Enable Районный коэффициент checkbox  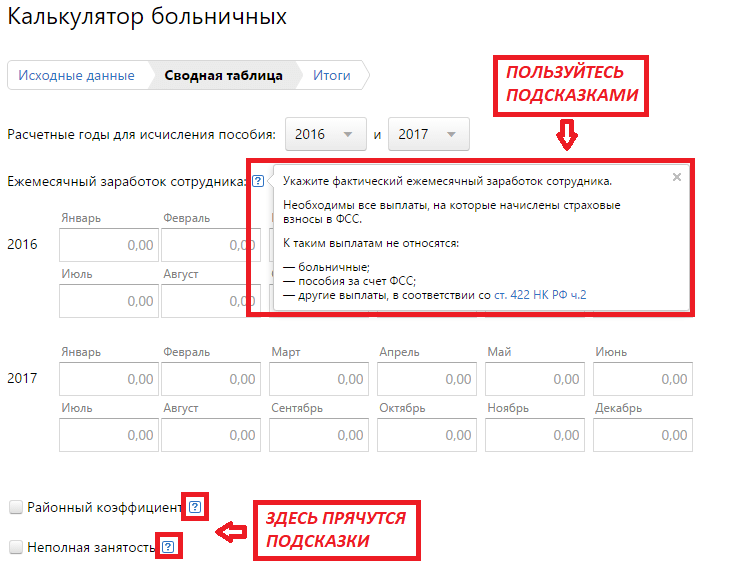16,507
